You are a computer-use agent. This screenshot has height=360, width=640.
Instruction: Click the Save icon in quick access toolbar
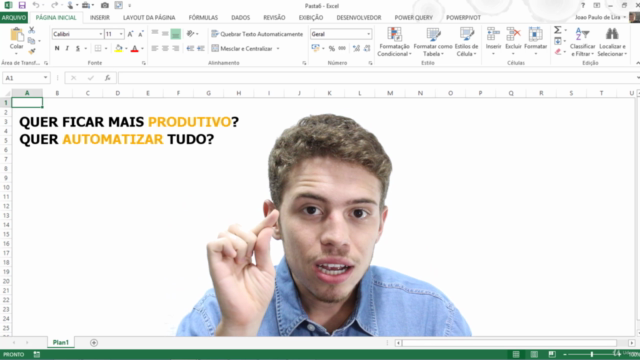point(22,5)
